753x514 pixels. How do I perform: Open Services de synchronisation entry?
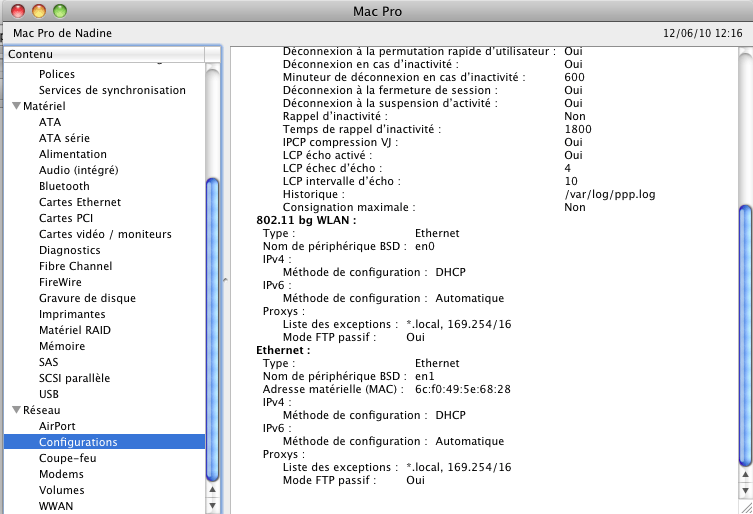click(112, 90)
